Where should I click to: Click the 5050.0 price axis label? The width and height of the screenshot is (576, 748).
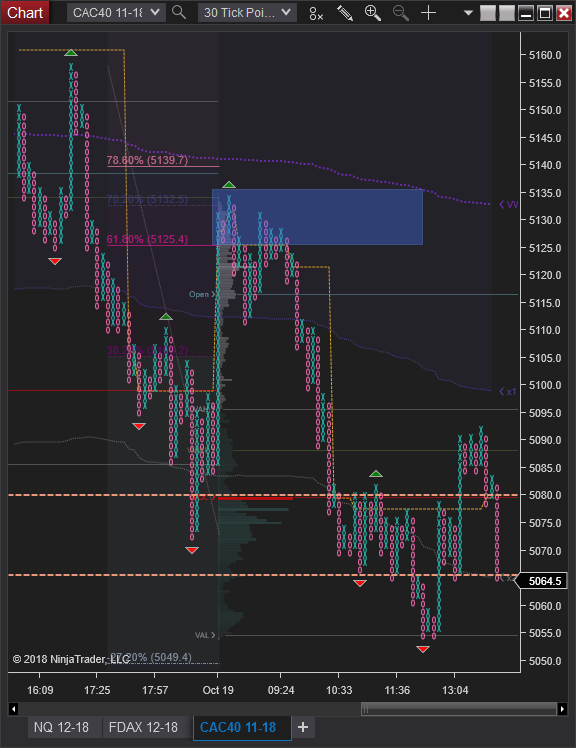point(545,661)
